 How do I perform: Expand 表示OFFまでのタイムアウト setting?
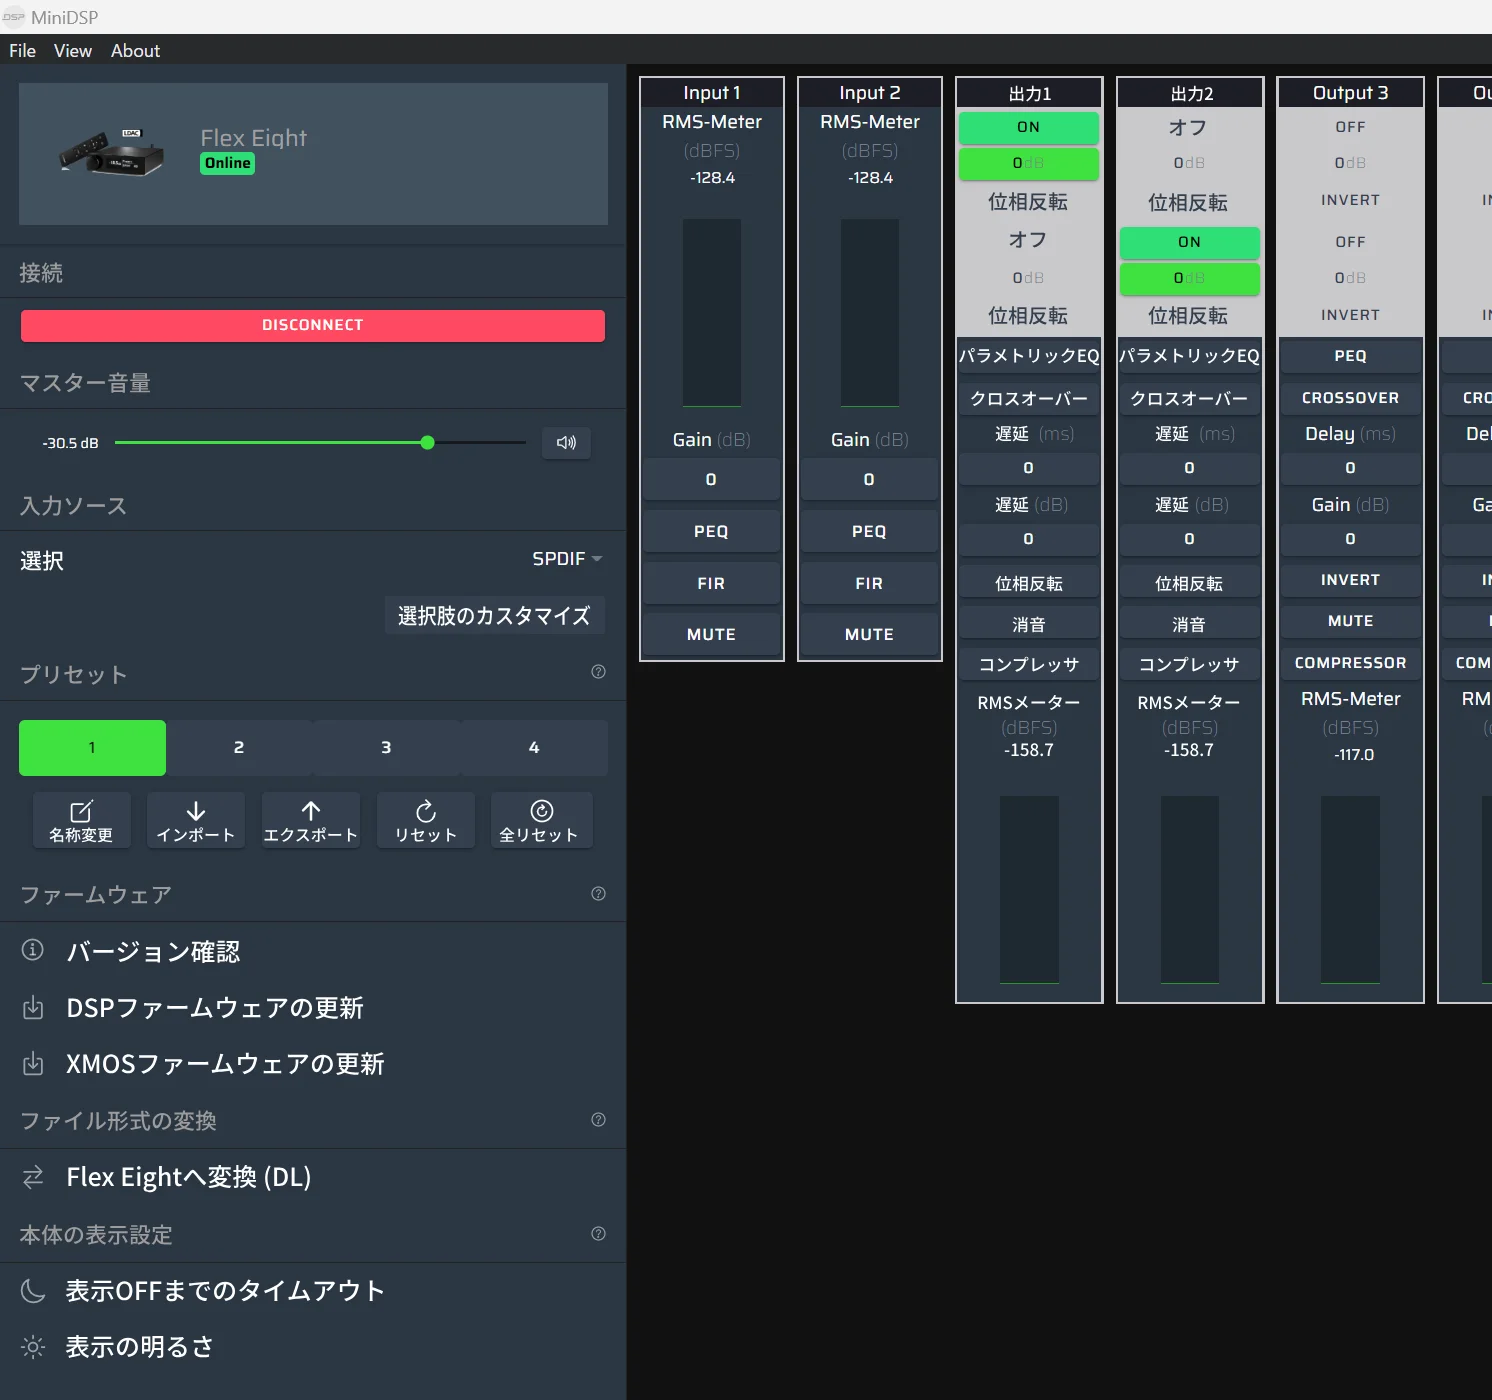point(225,1291)
